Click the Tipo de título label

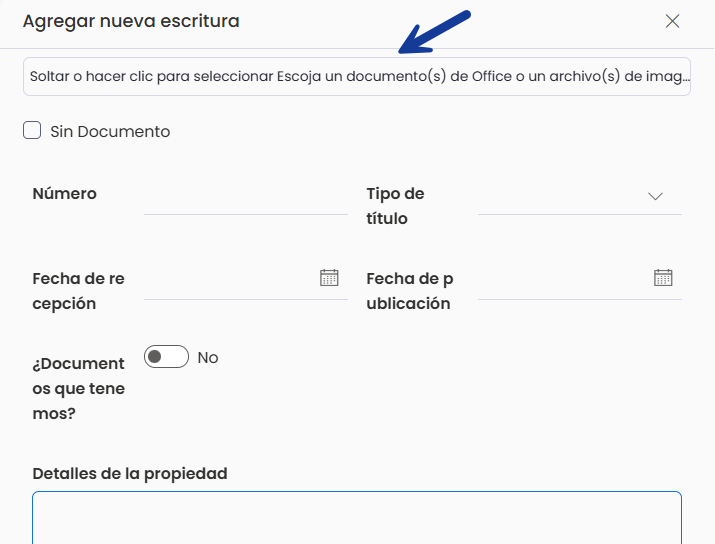point(395,206)
